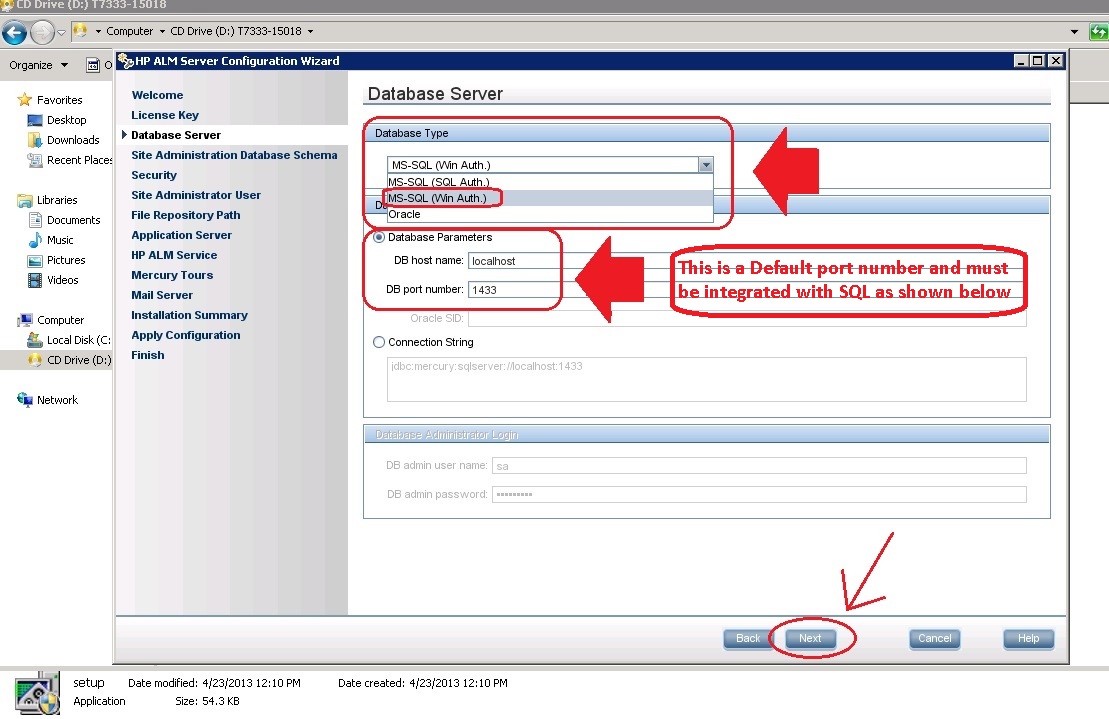This screenshot has width=1109, height=719.
Task: Open the Site Administrator User step
Action: coord(196,195)
